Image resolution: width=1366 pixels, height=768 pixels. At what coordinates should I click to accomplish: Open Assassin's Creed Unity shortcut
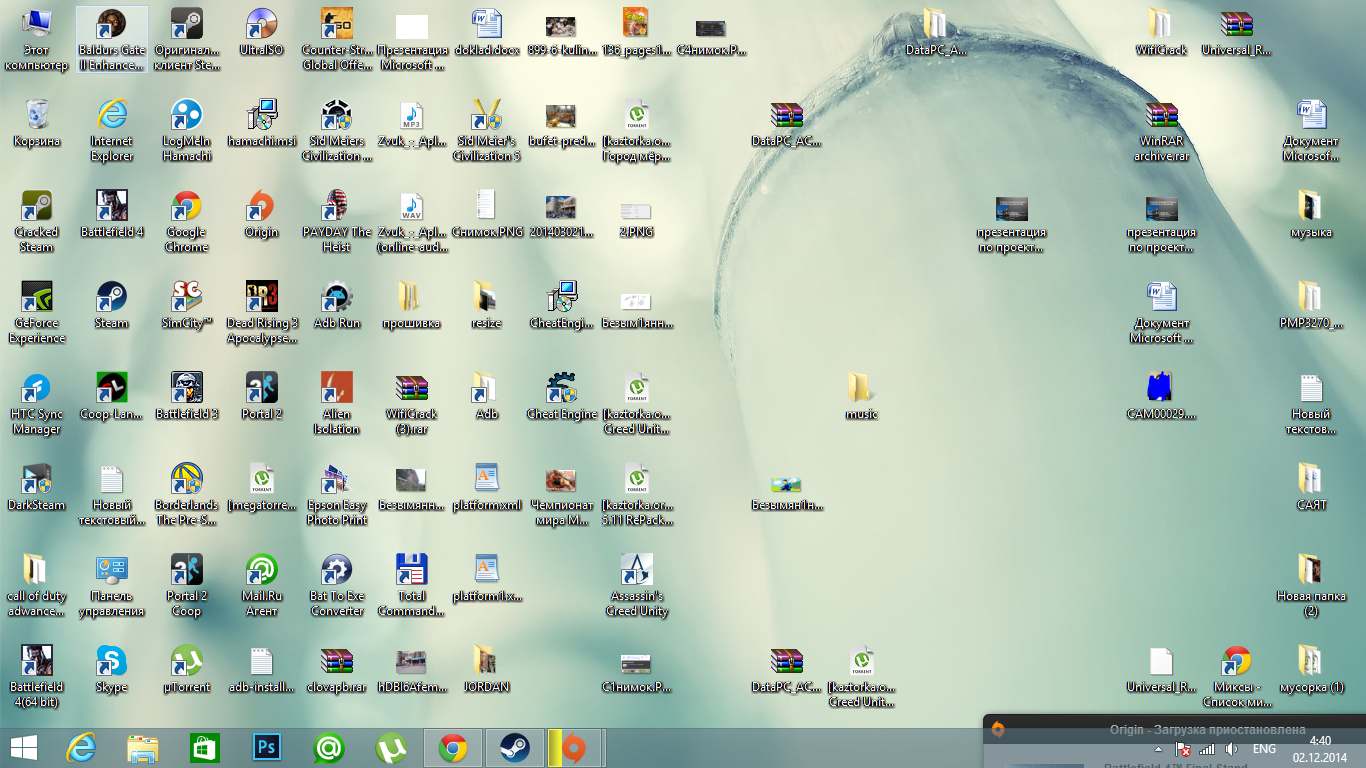[x=637, y=585]
